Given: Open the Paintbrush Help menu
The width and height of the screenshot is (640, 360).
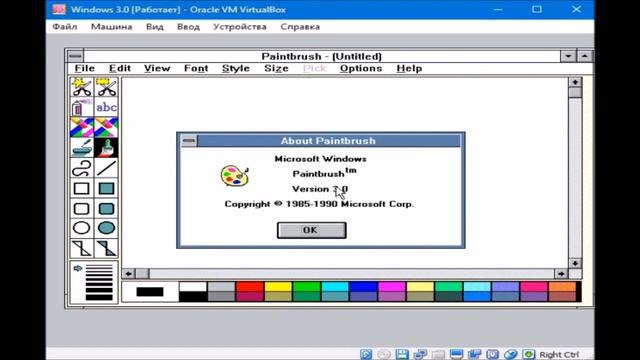Looking at the screenshot, I should pos(409,68).
